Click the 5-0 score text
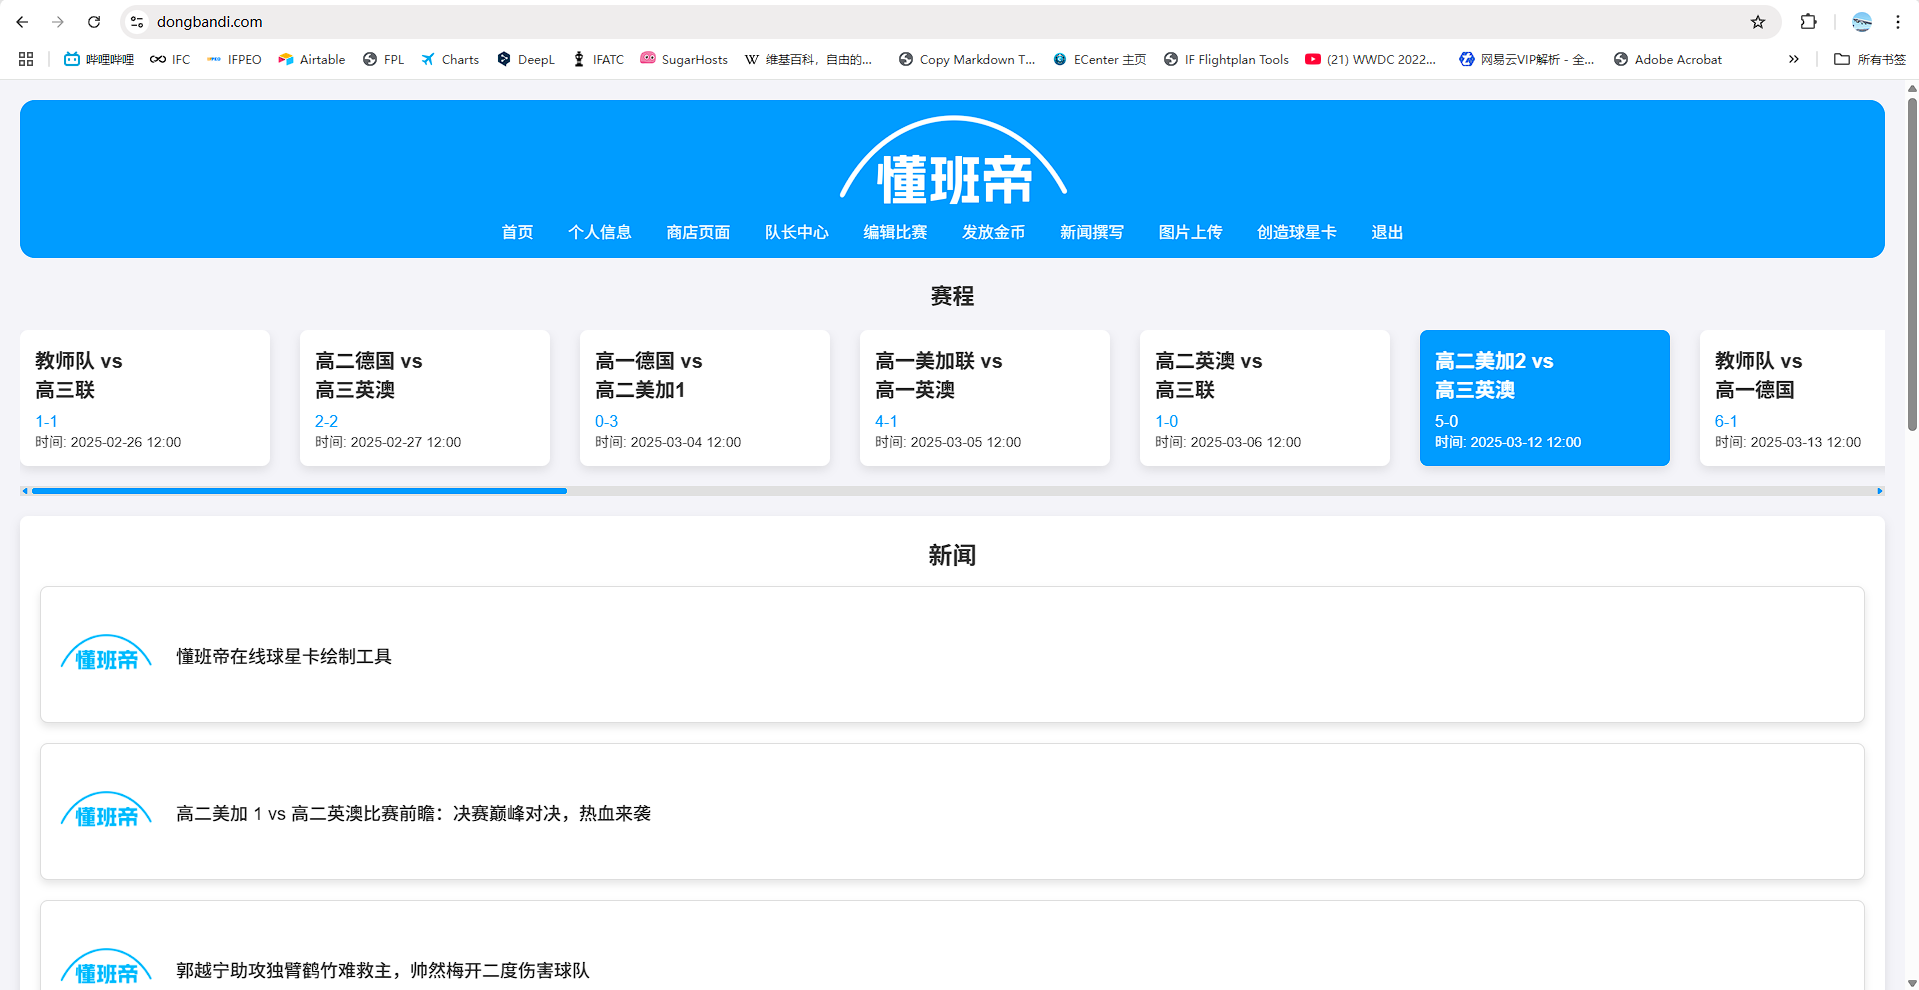 (x=1446, y=421)
